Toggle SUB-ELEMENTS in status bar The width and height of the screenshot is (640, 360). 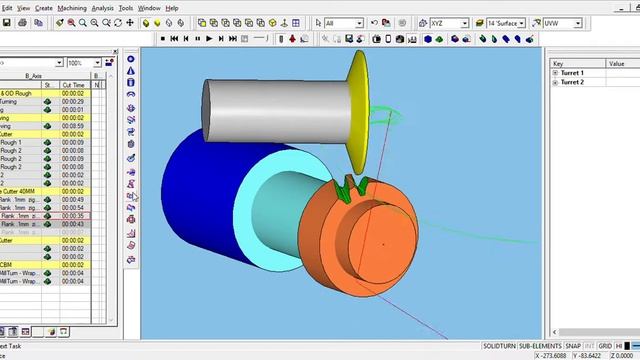click(x=540, y=346)
